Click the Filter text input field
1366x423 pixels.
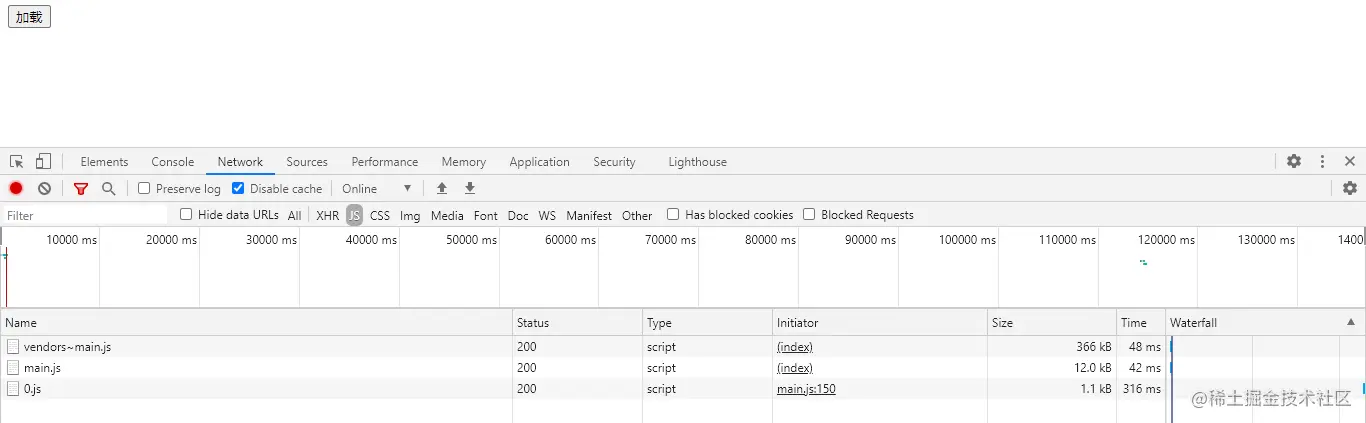85,215
